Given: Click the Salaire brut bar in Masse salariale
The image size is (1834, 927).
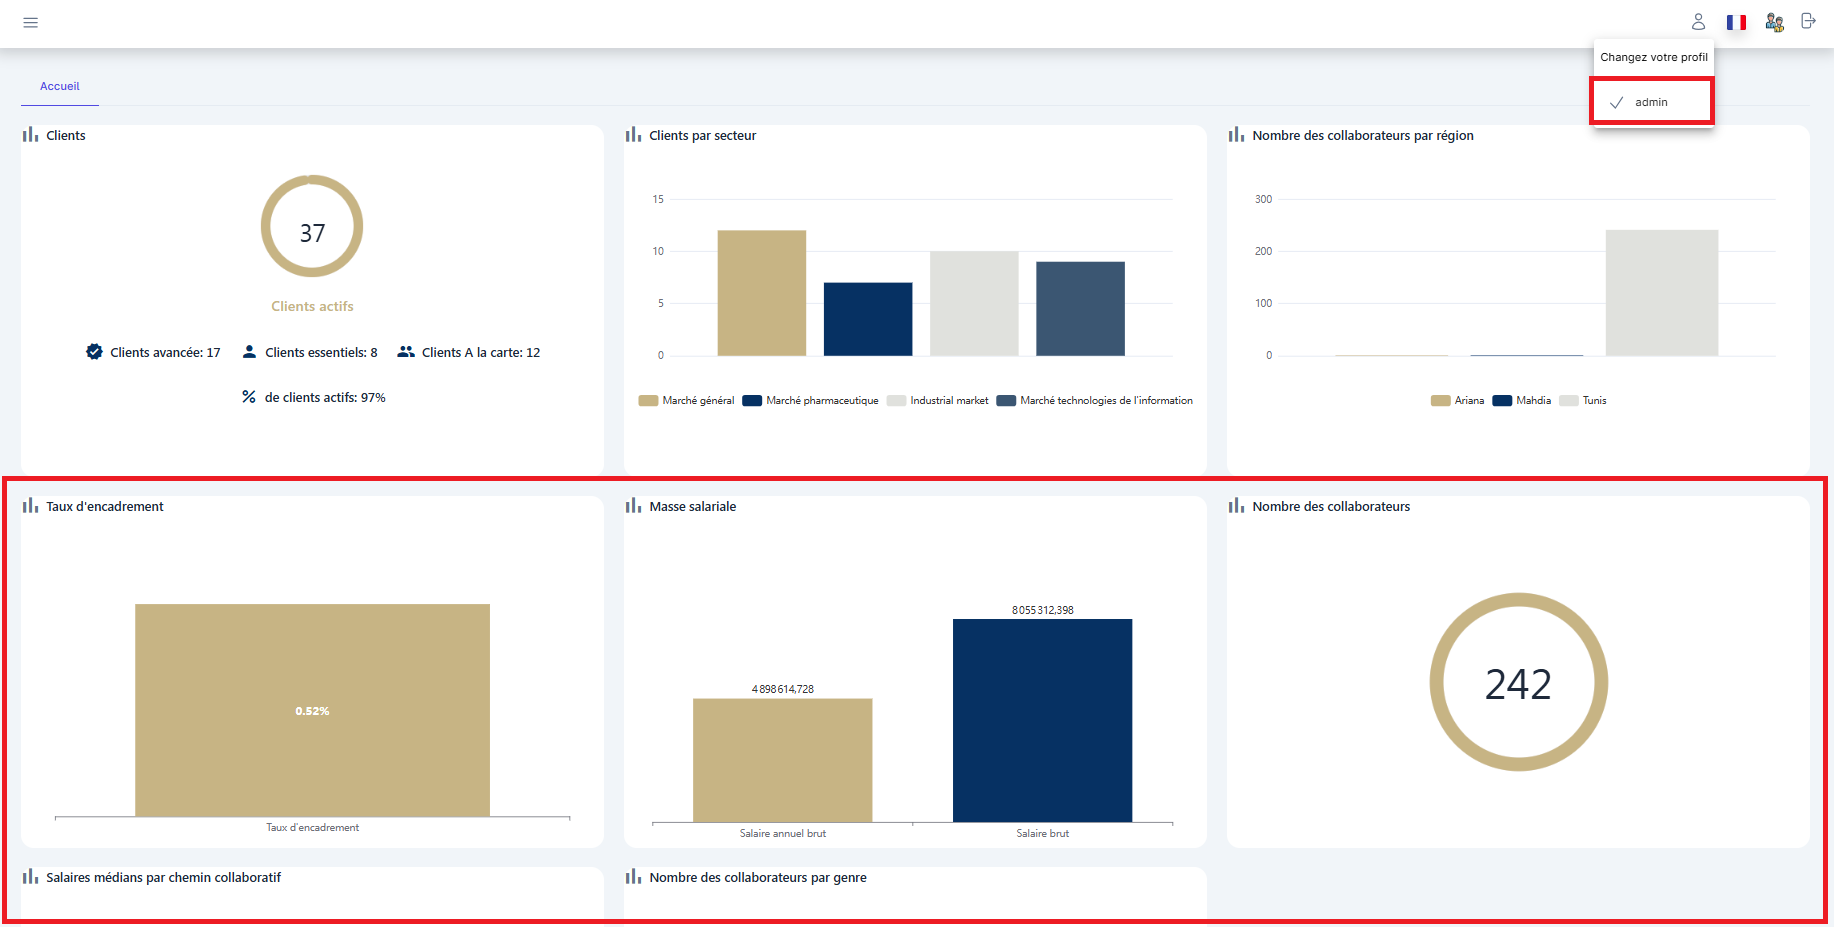Looking at the screenshot, I should pos(1042,720).
